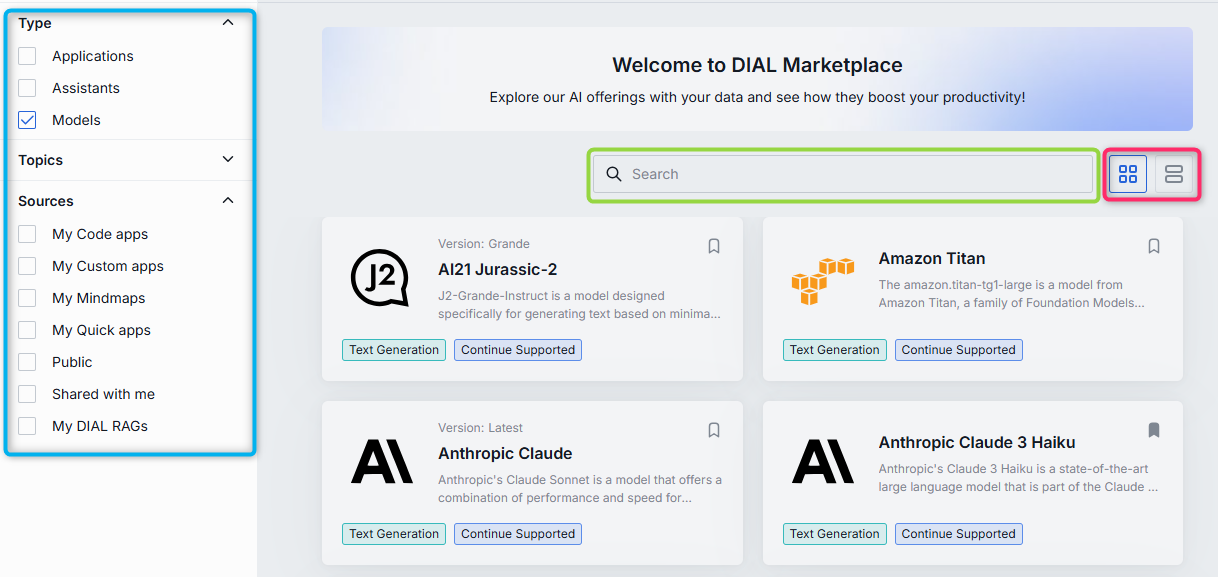Click the amazon.titan-tg1-large description text
This screenshot has height=577, width=1218.
tap(1012, 294)
